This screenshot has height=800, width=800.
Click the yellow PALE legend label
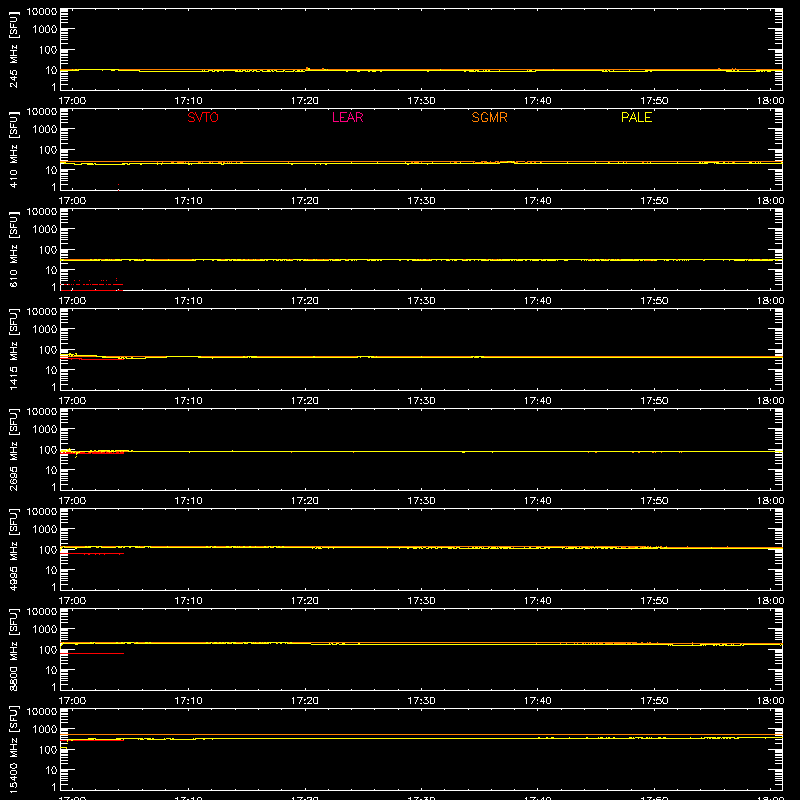tap(636, 117)
